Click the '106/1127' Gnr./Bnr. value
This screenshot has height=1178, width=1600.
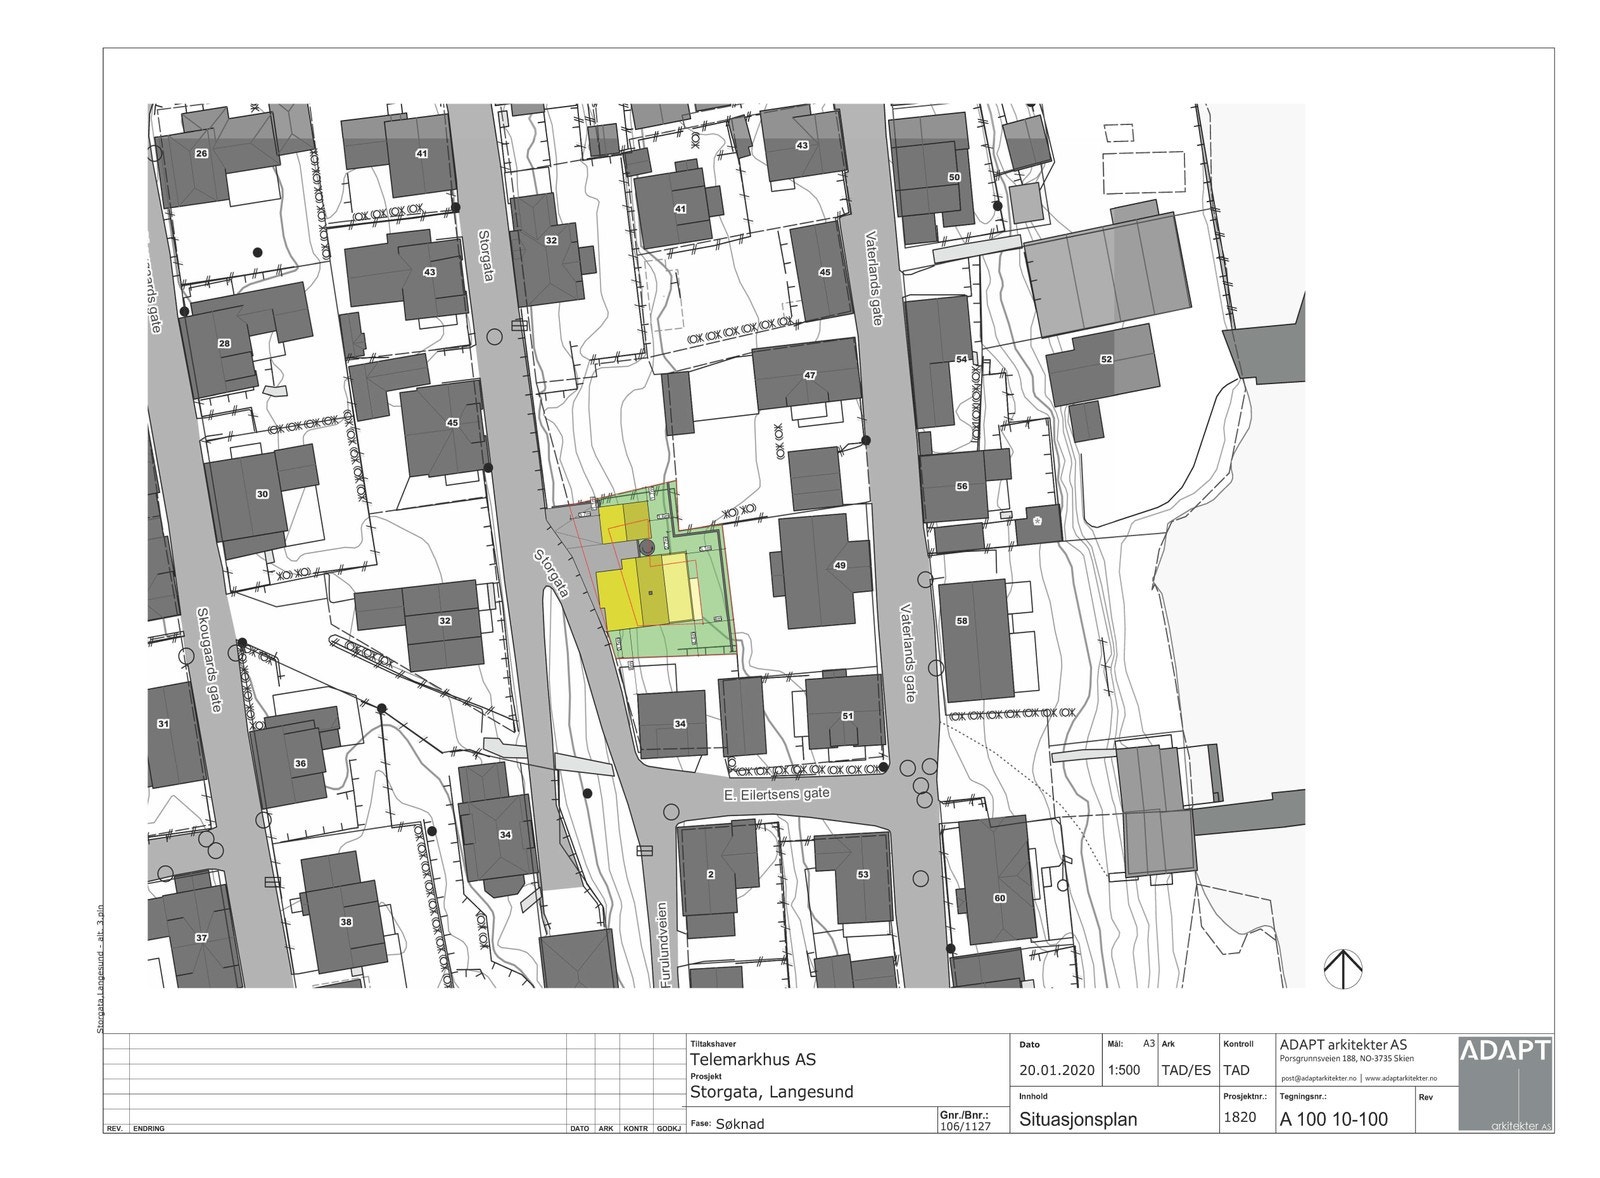point(964,1125)
